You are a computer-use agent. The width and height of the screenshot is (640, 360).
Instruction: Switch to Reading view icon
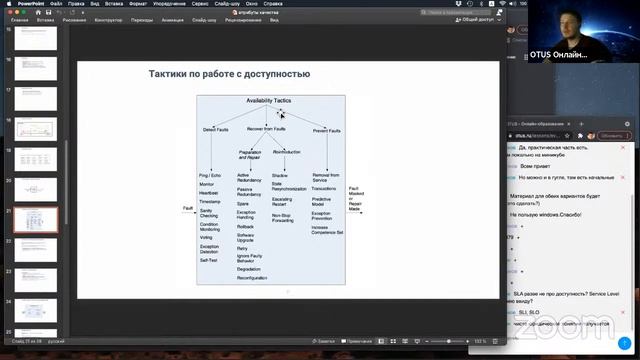coord(405,341)
